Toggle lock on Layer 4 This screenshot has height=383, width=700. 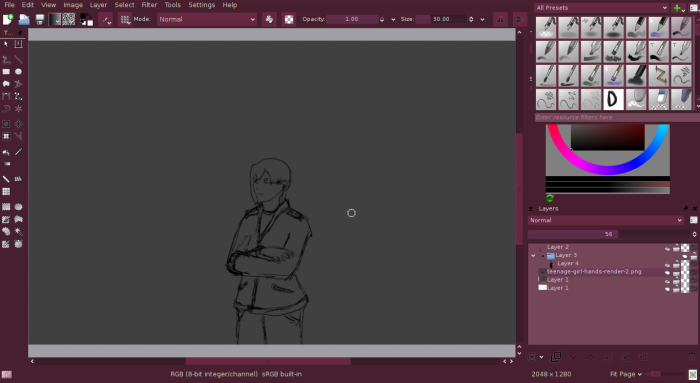click(677, 265)
